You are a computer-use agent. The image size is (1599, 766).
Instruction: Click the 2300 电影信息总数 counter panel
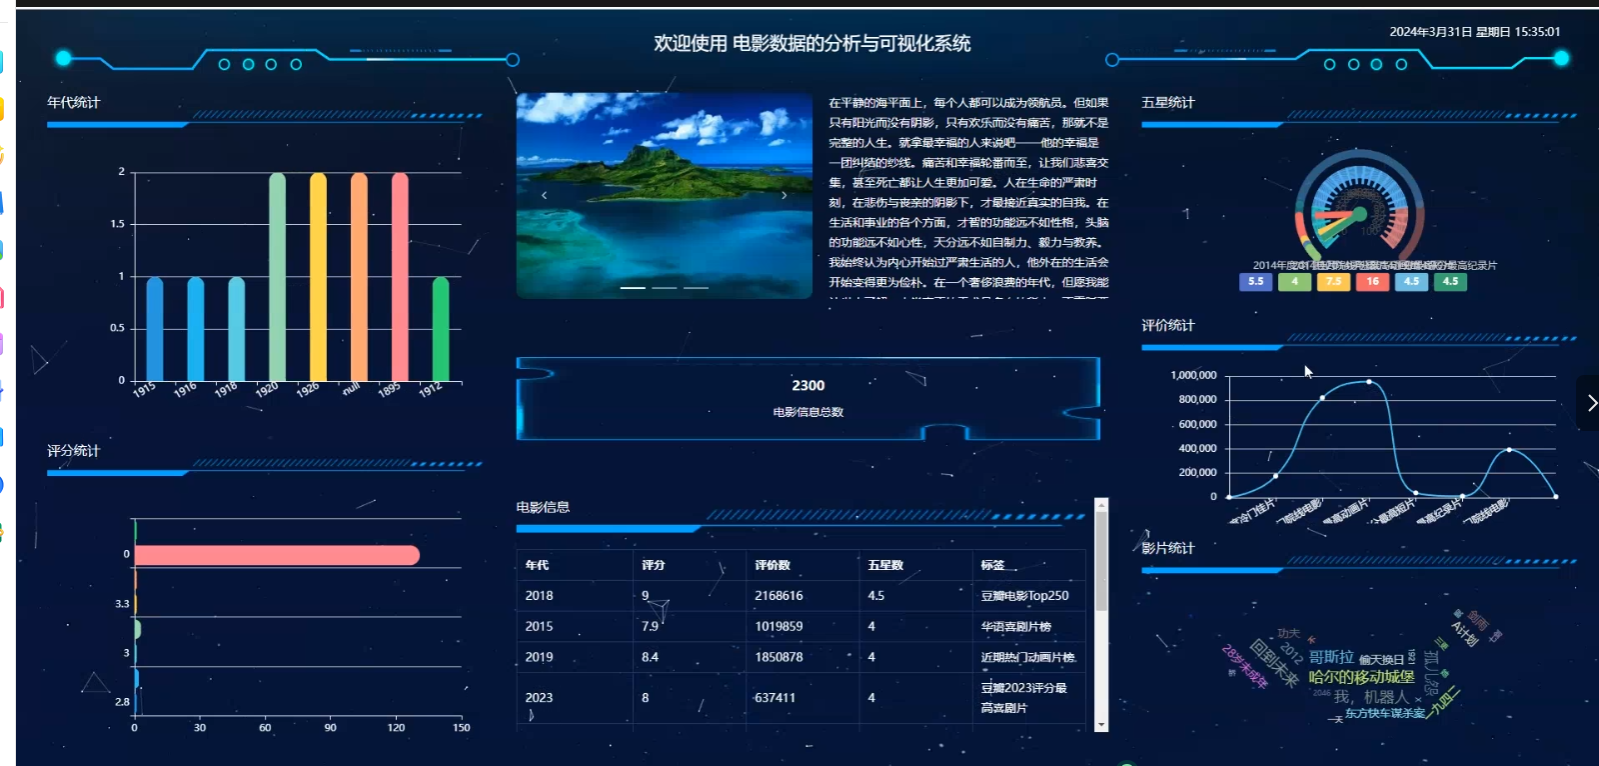click(808, 398)
